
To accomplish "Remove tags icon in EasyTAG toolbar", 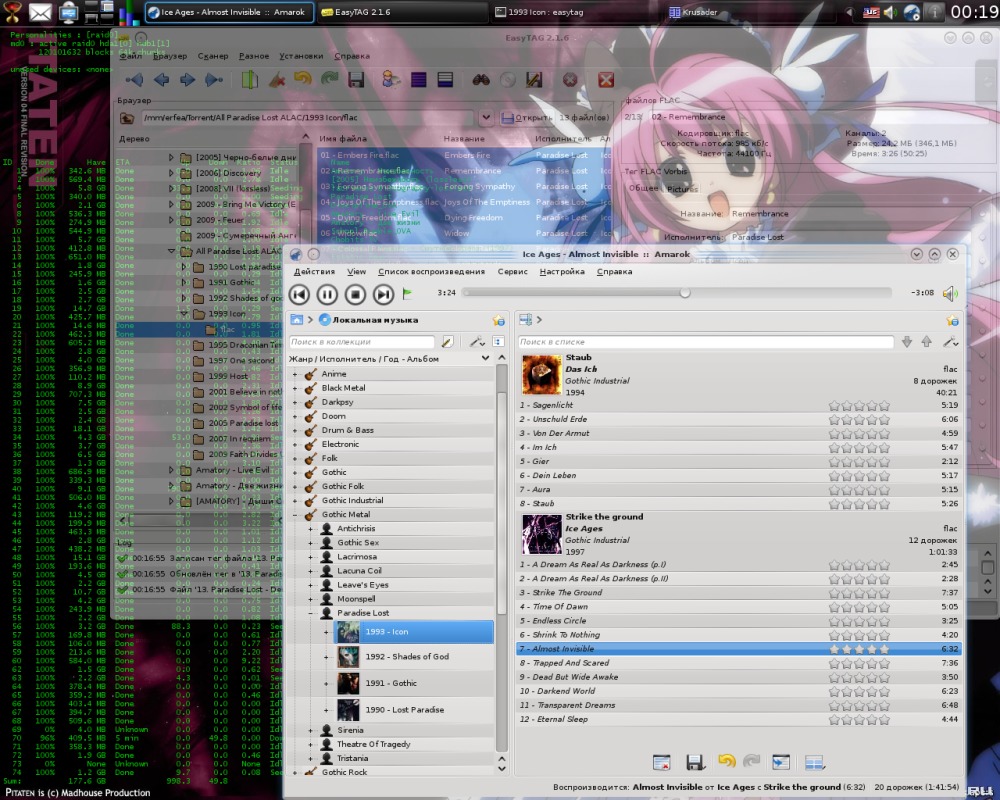I will click(277, 80).
